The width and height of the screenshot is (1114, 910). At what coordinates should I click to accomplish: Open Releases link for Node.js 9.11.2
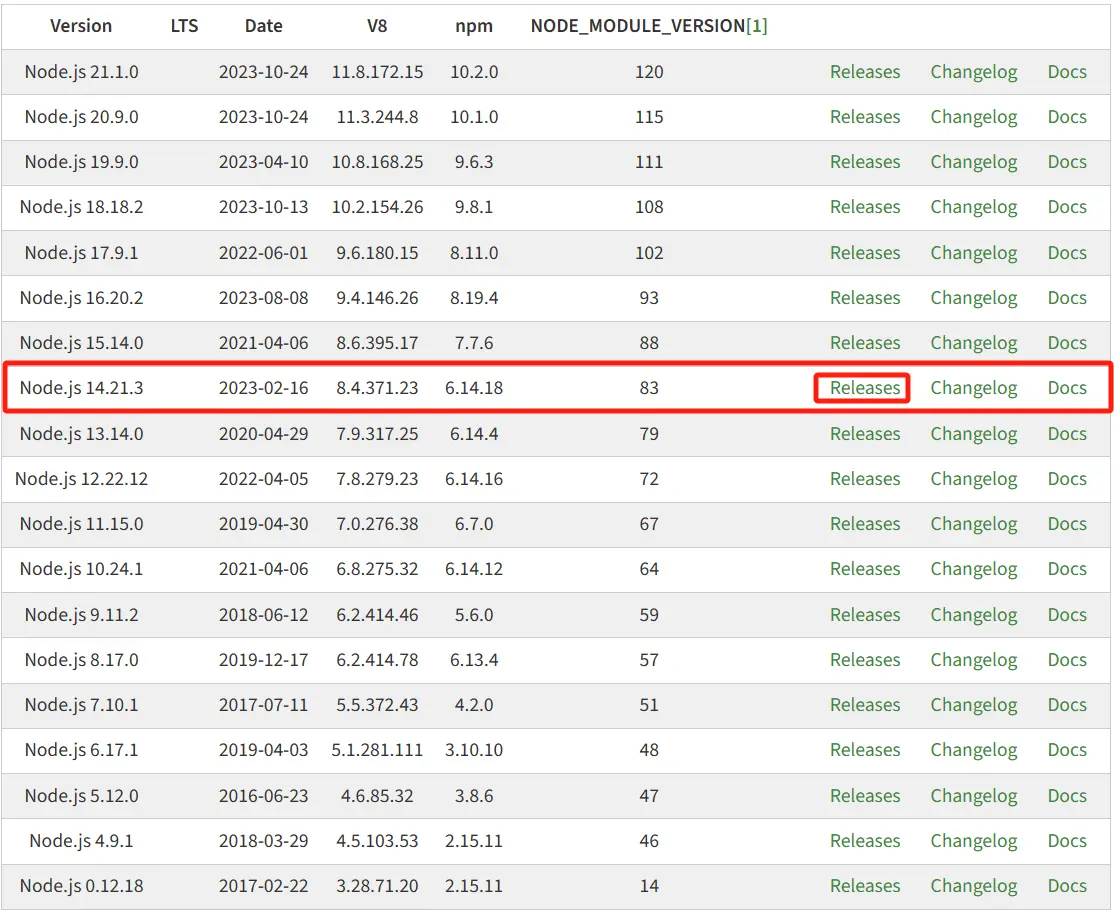point(865,614)
